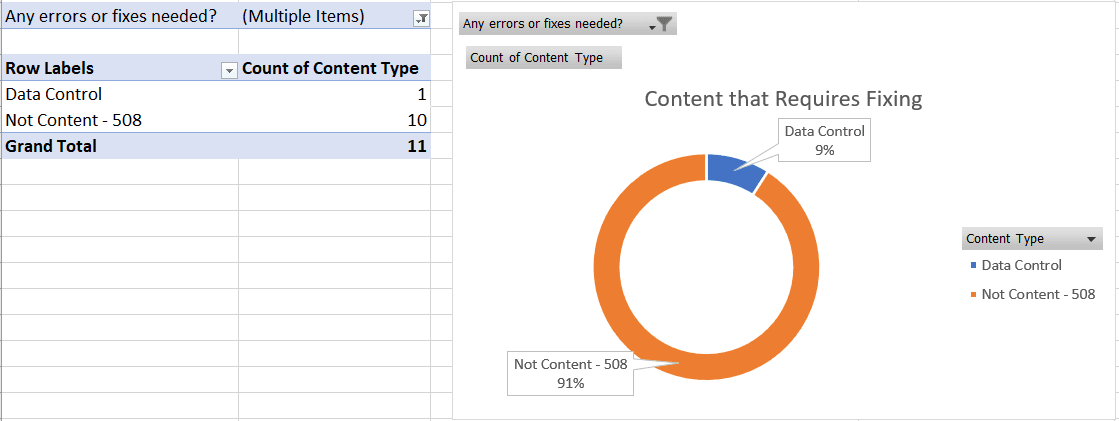The width and height of the screenshot is (1119, 421).
Task: Select the orange Not Content - 508 donut slice
Action: pyautogui.click(x=640, y=330)
